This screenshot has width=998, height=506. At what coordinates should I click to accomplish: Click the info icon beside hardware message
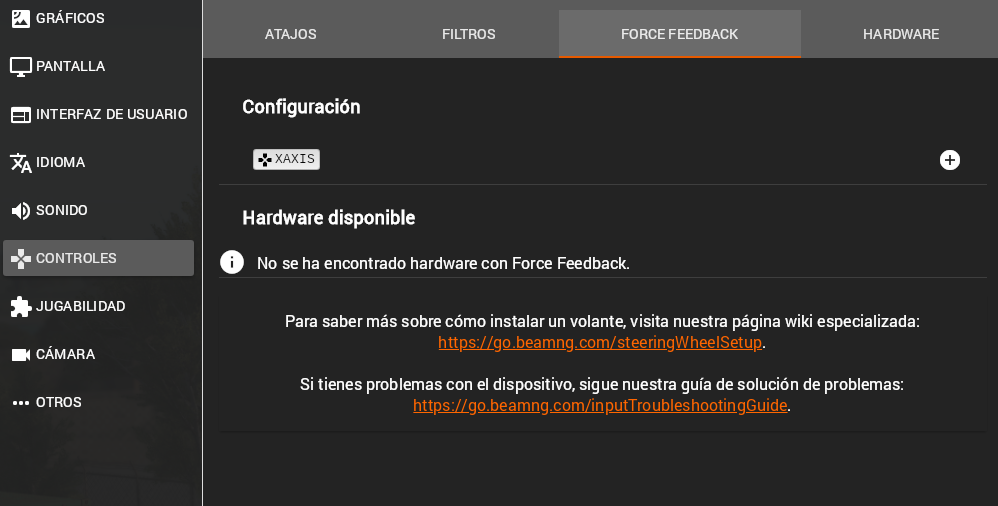click(x=232, y=262)
